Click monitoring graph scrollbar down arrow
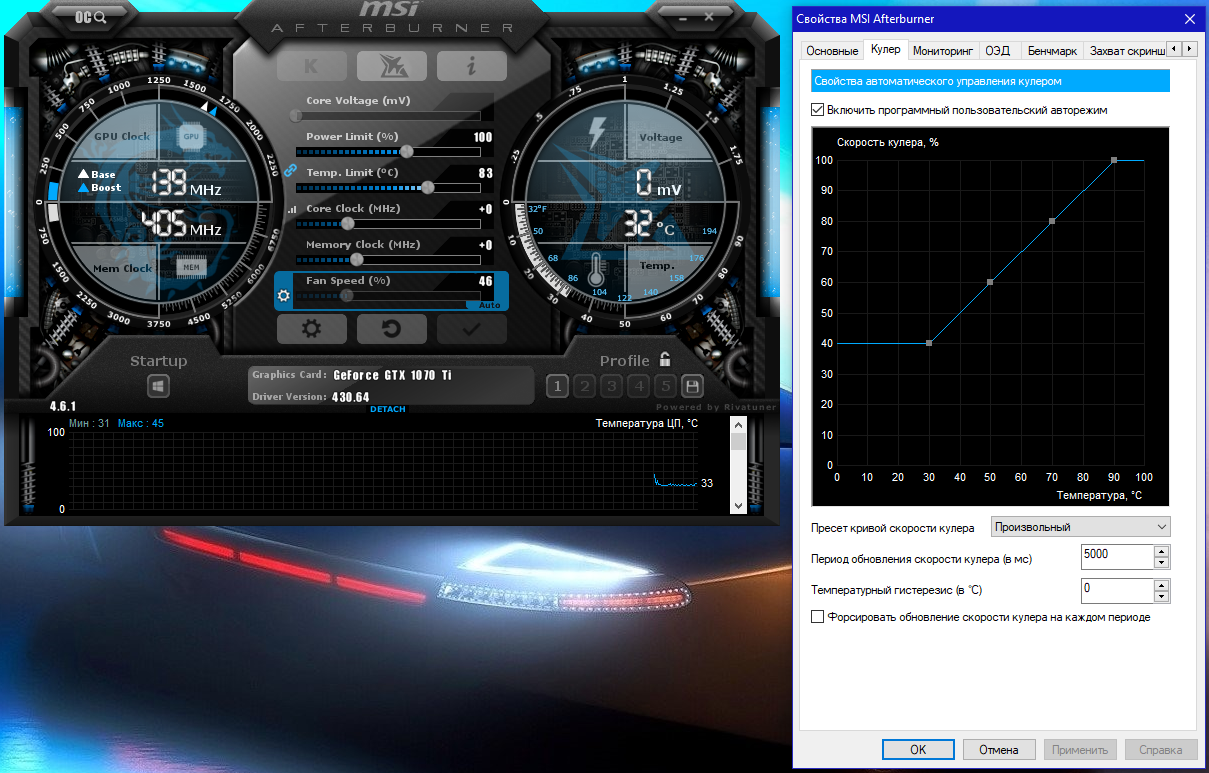Viewport: 1209px width, 773px height. tap(739, 506)
